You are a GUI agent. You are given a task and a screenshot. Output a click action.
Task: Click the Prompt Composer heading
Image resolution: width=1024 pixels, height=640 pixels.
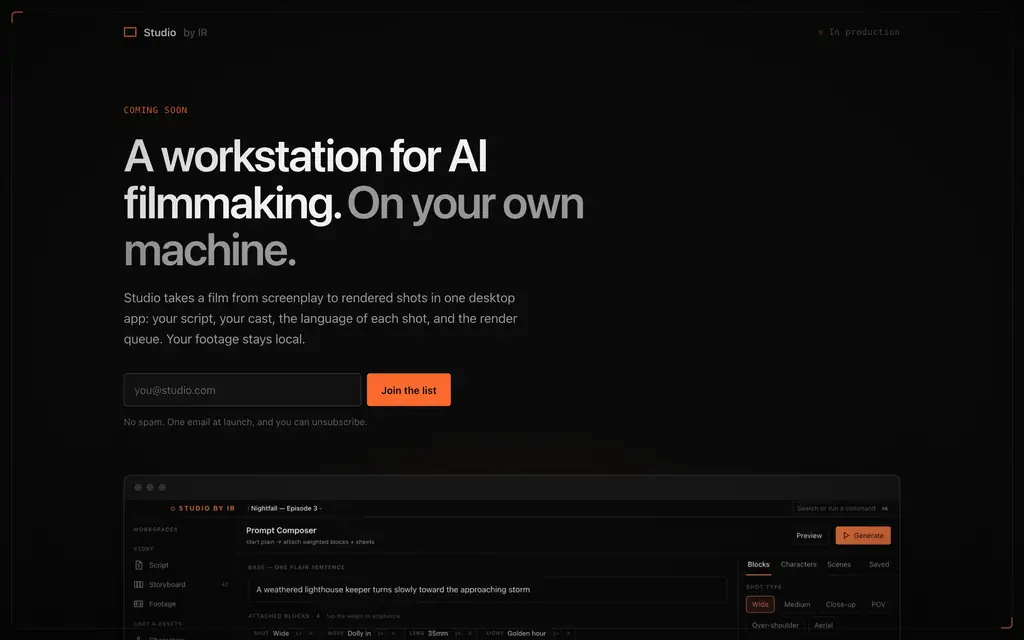click(281, 530)
